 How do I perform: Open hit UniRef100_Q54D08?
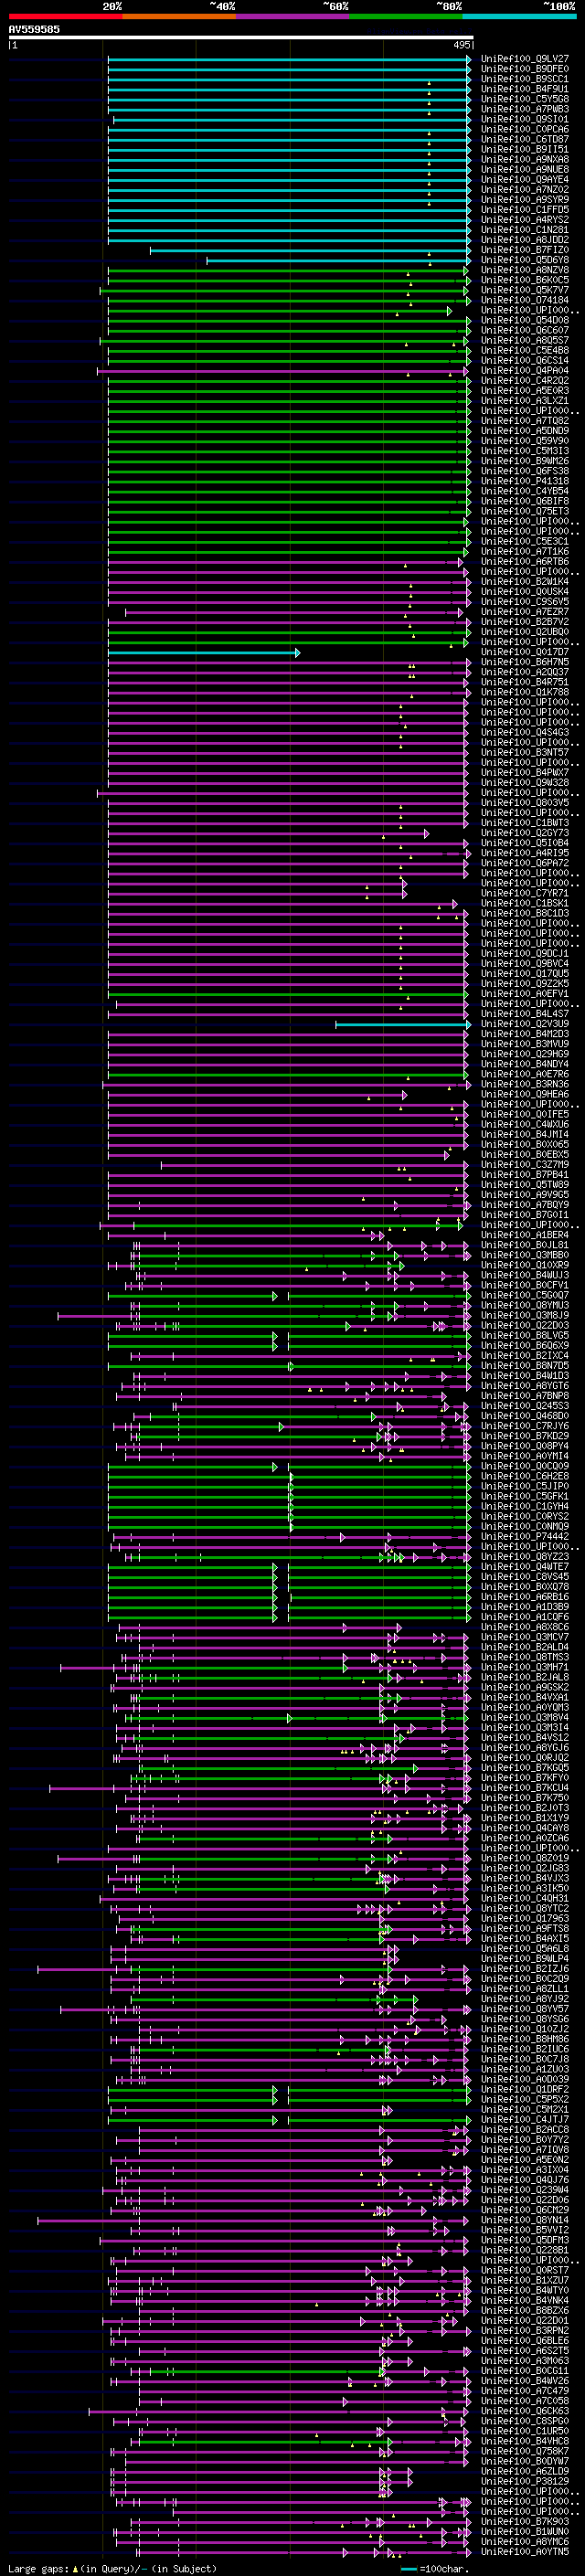[525, 320]
